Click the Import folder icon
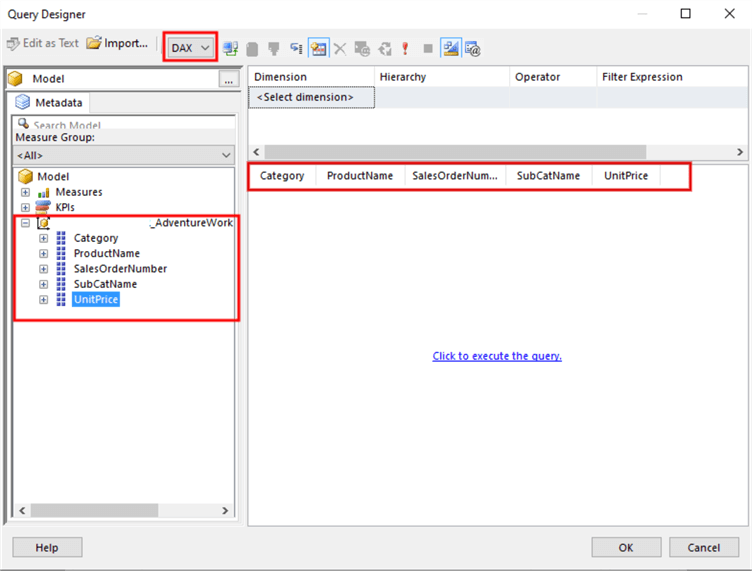 click(95, 44)
